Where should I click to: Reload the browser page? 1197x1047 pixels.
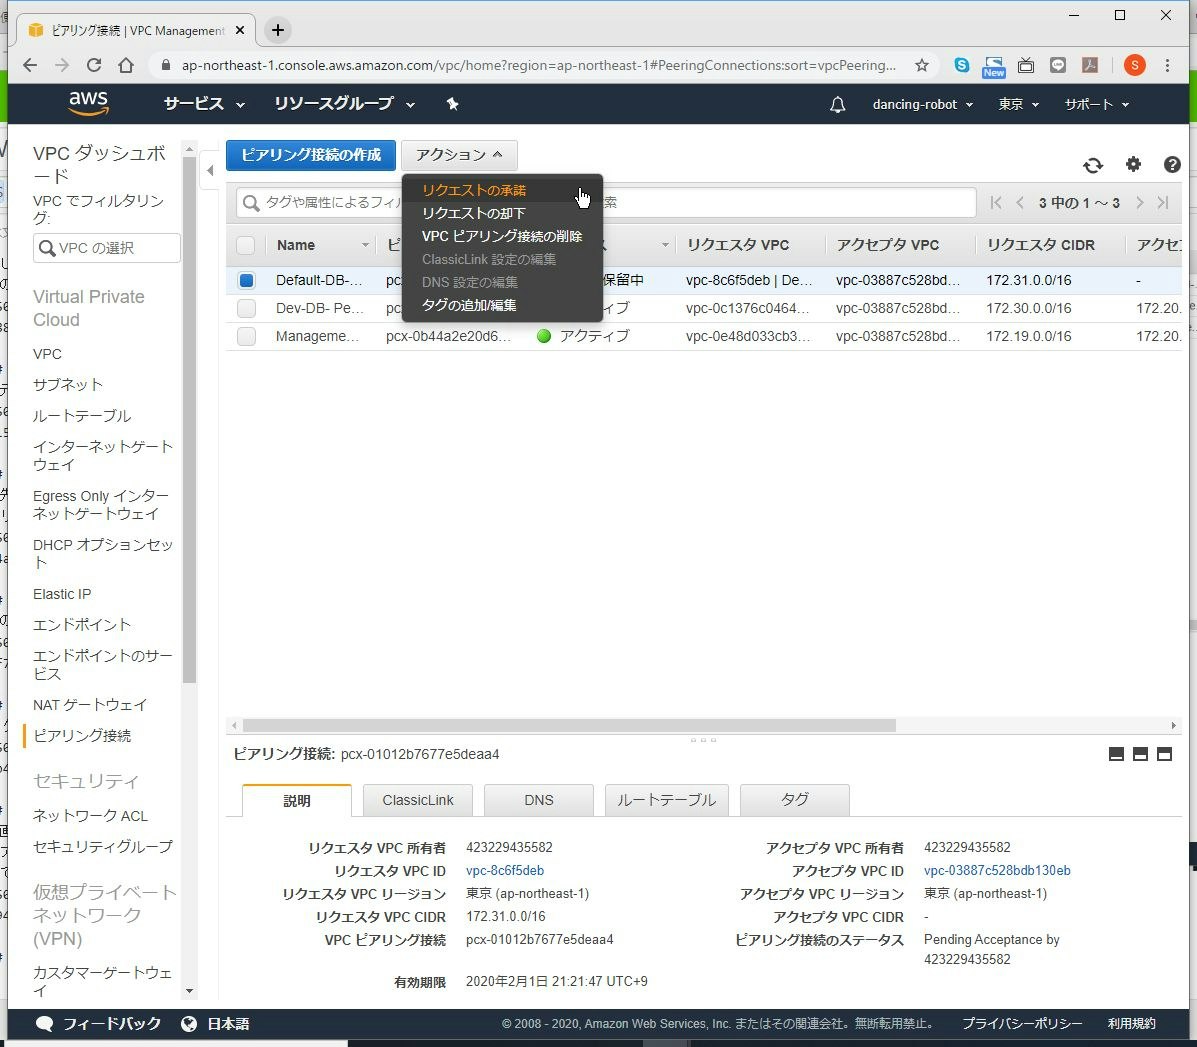click(x=94, y=66)
